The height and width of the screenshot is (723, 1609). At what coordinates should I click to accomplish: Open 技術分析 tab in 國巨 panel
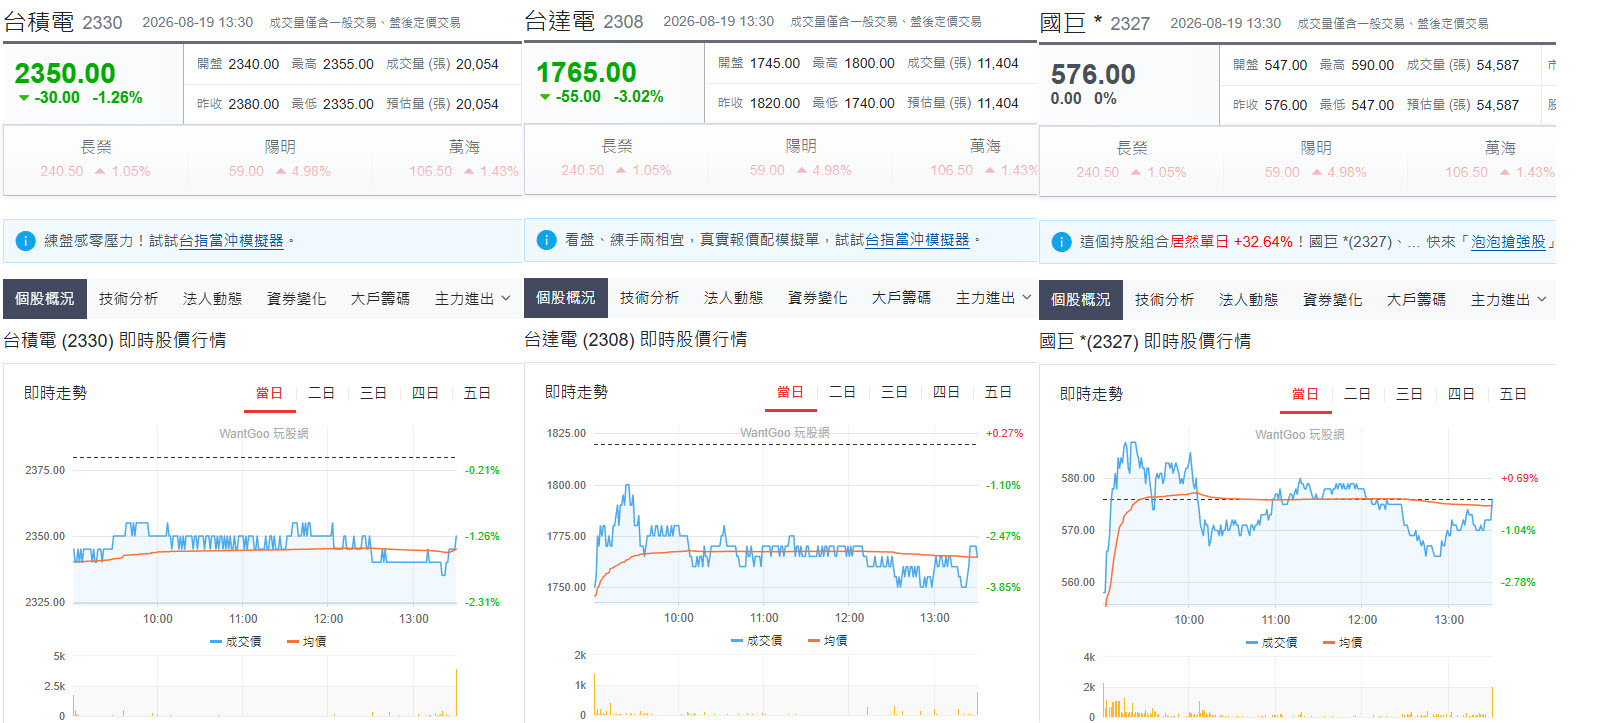[1164, 300]
